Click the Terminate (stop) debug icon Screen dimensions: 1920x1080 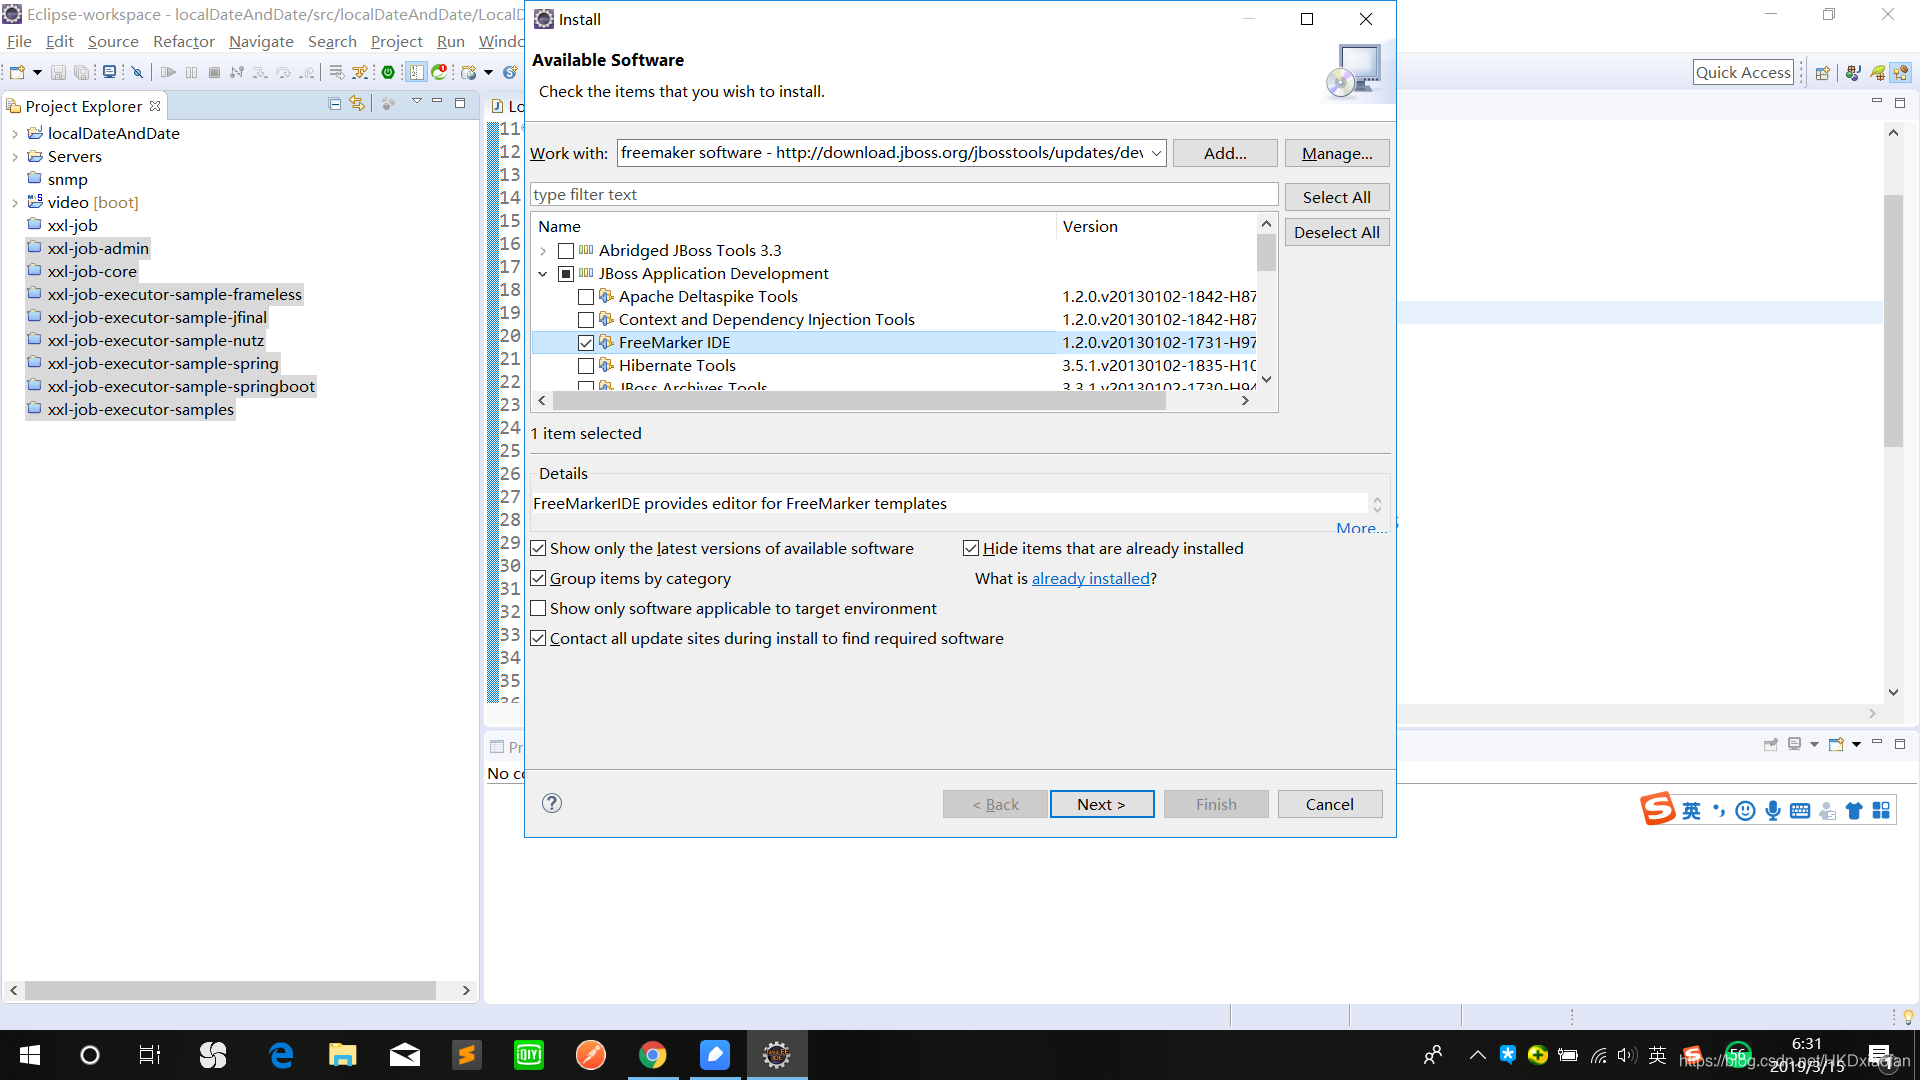(214, 72)
